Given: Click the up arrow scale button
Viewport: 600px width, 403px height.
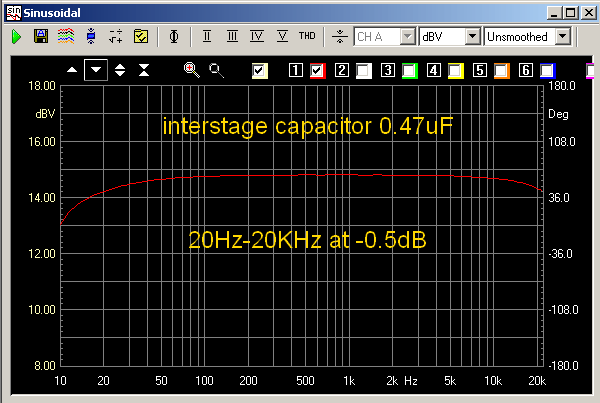Looking at the screenshot, I should (71, 70).
